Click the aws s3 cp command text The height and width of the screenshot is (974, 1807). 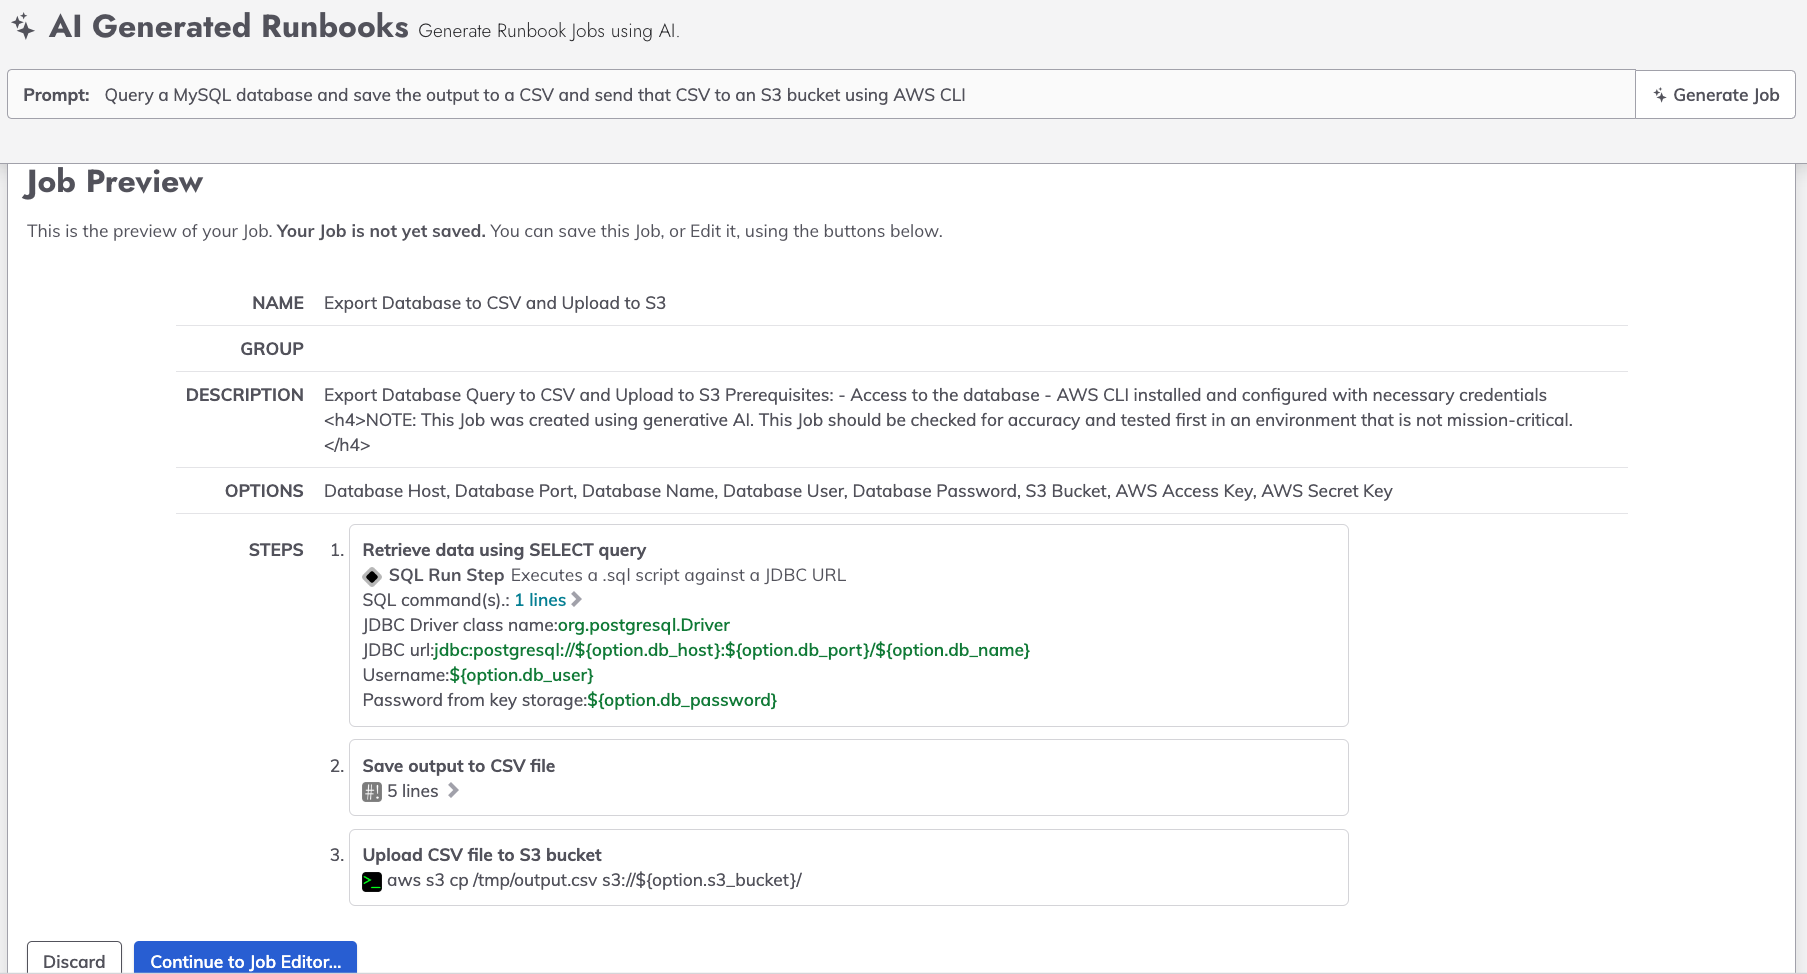pos(594,881)
